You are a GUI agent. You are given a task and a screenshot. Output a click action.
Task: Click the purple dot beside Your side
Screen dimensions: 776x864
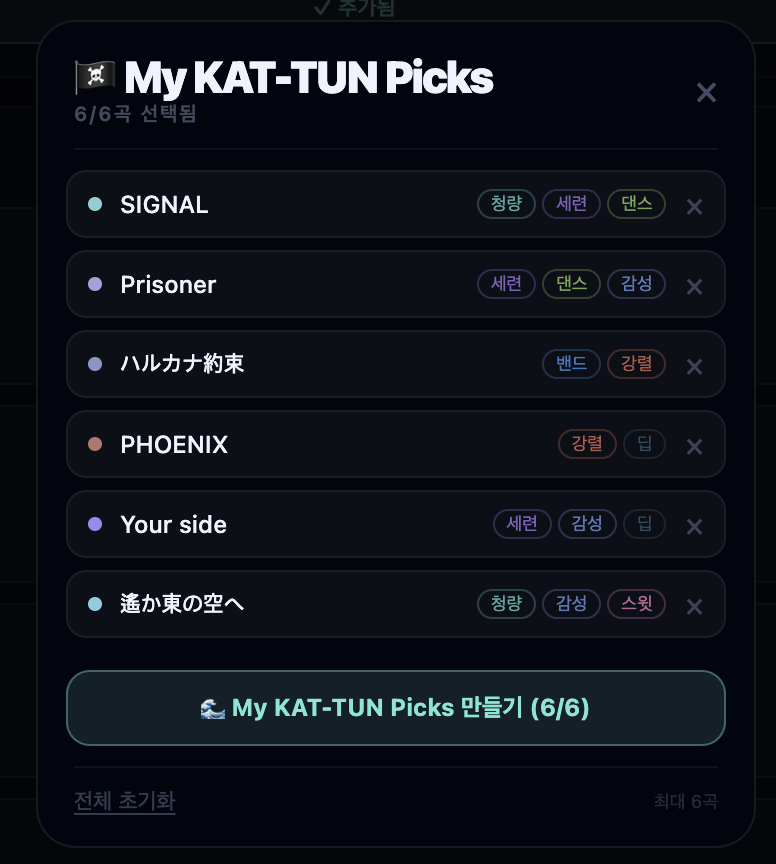(x=95, y=524)
